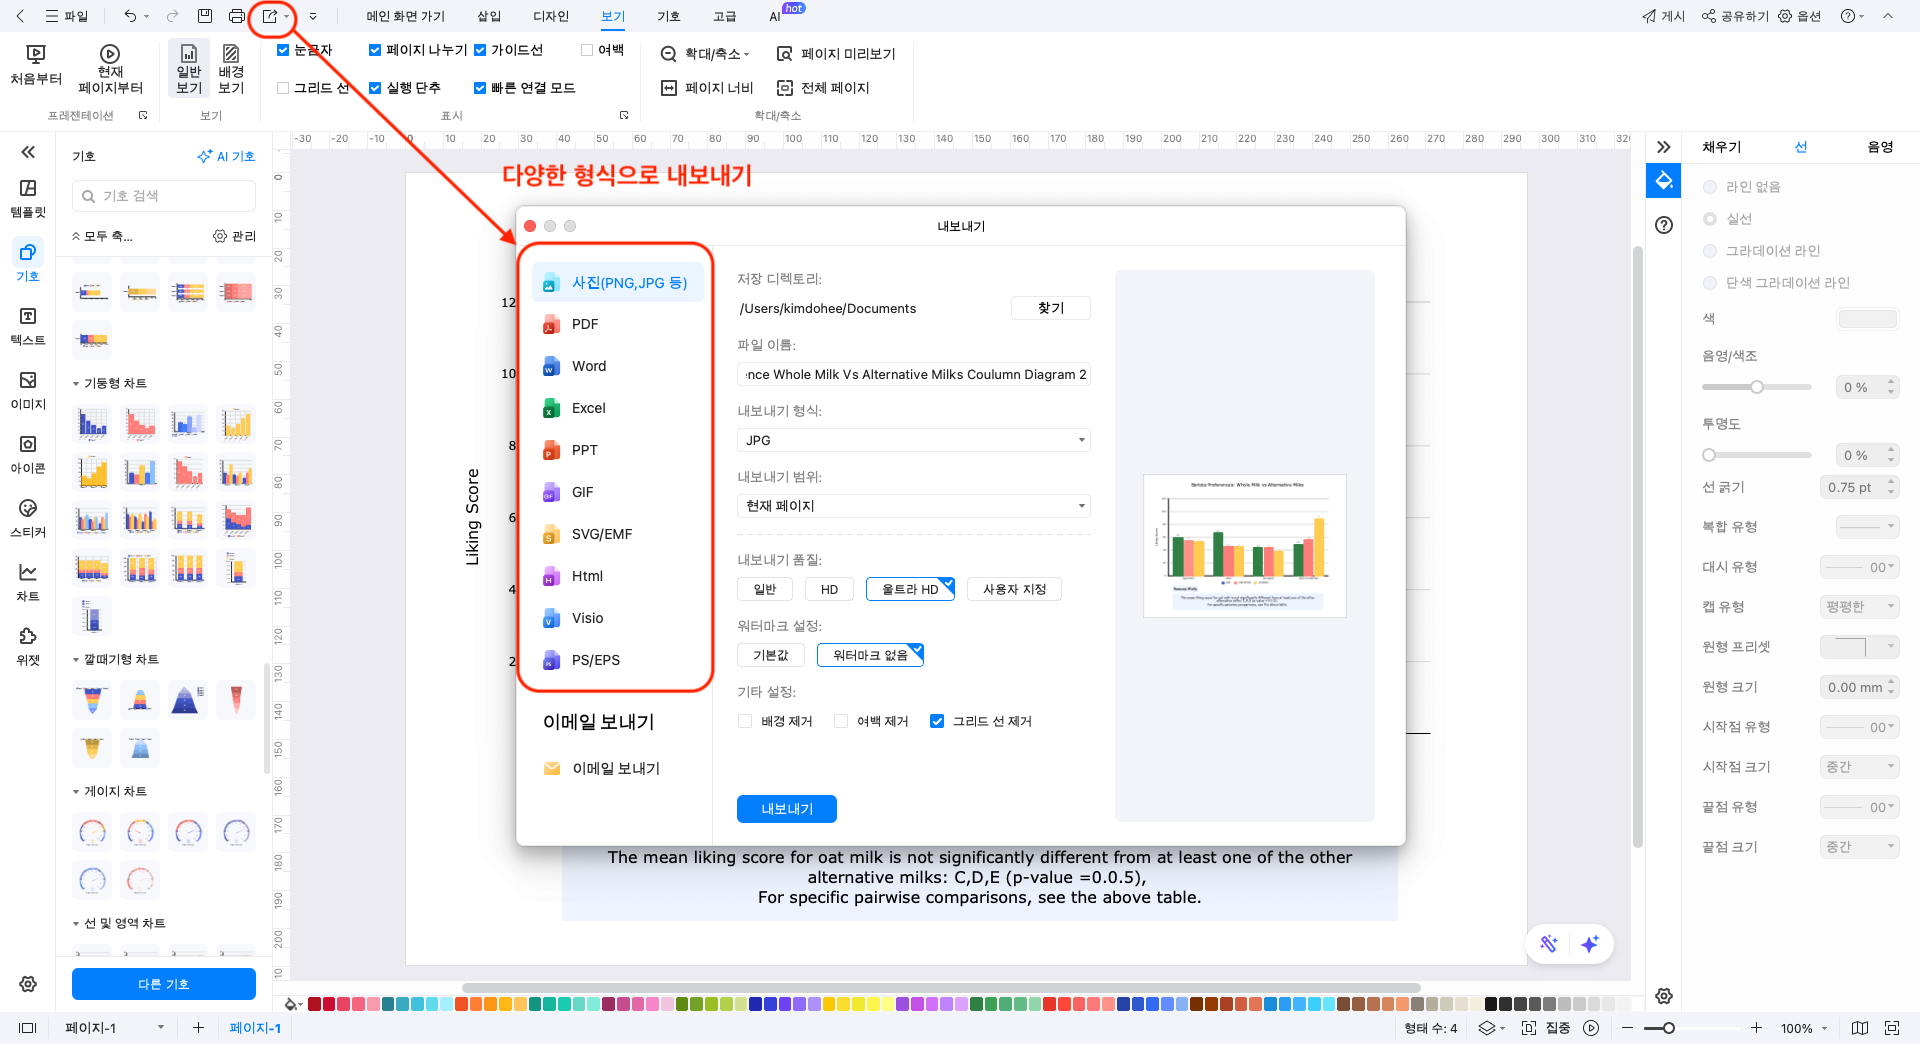Click the blue 내보내기 export button

pos(786,809)
